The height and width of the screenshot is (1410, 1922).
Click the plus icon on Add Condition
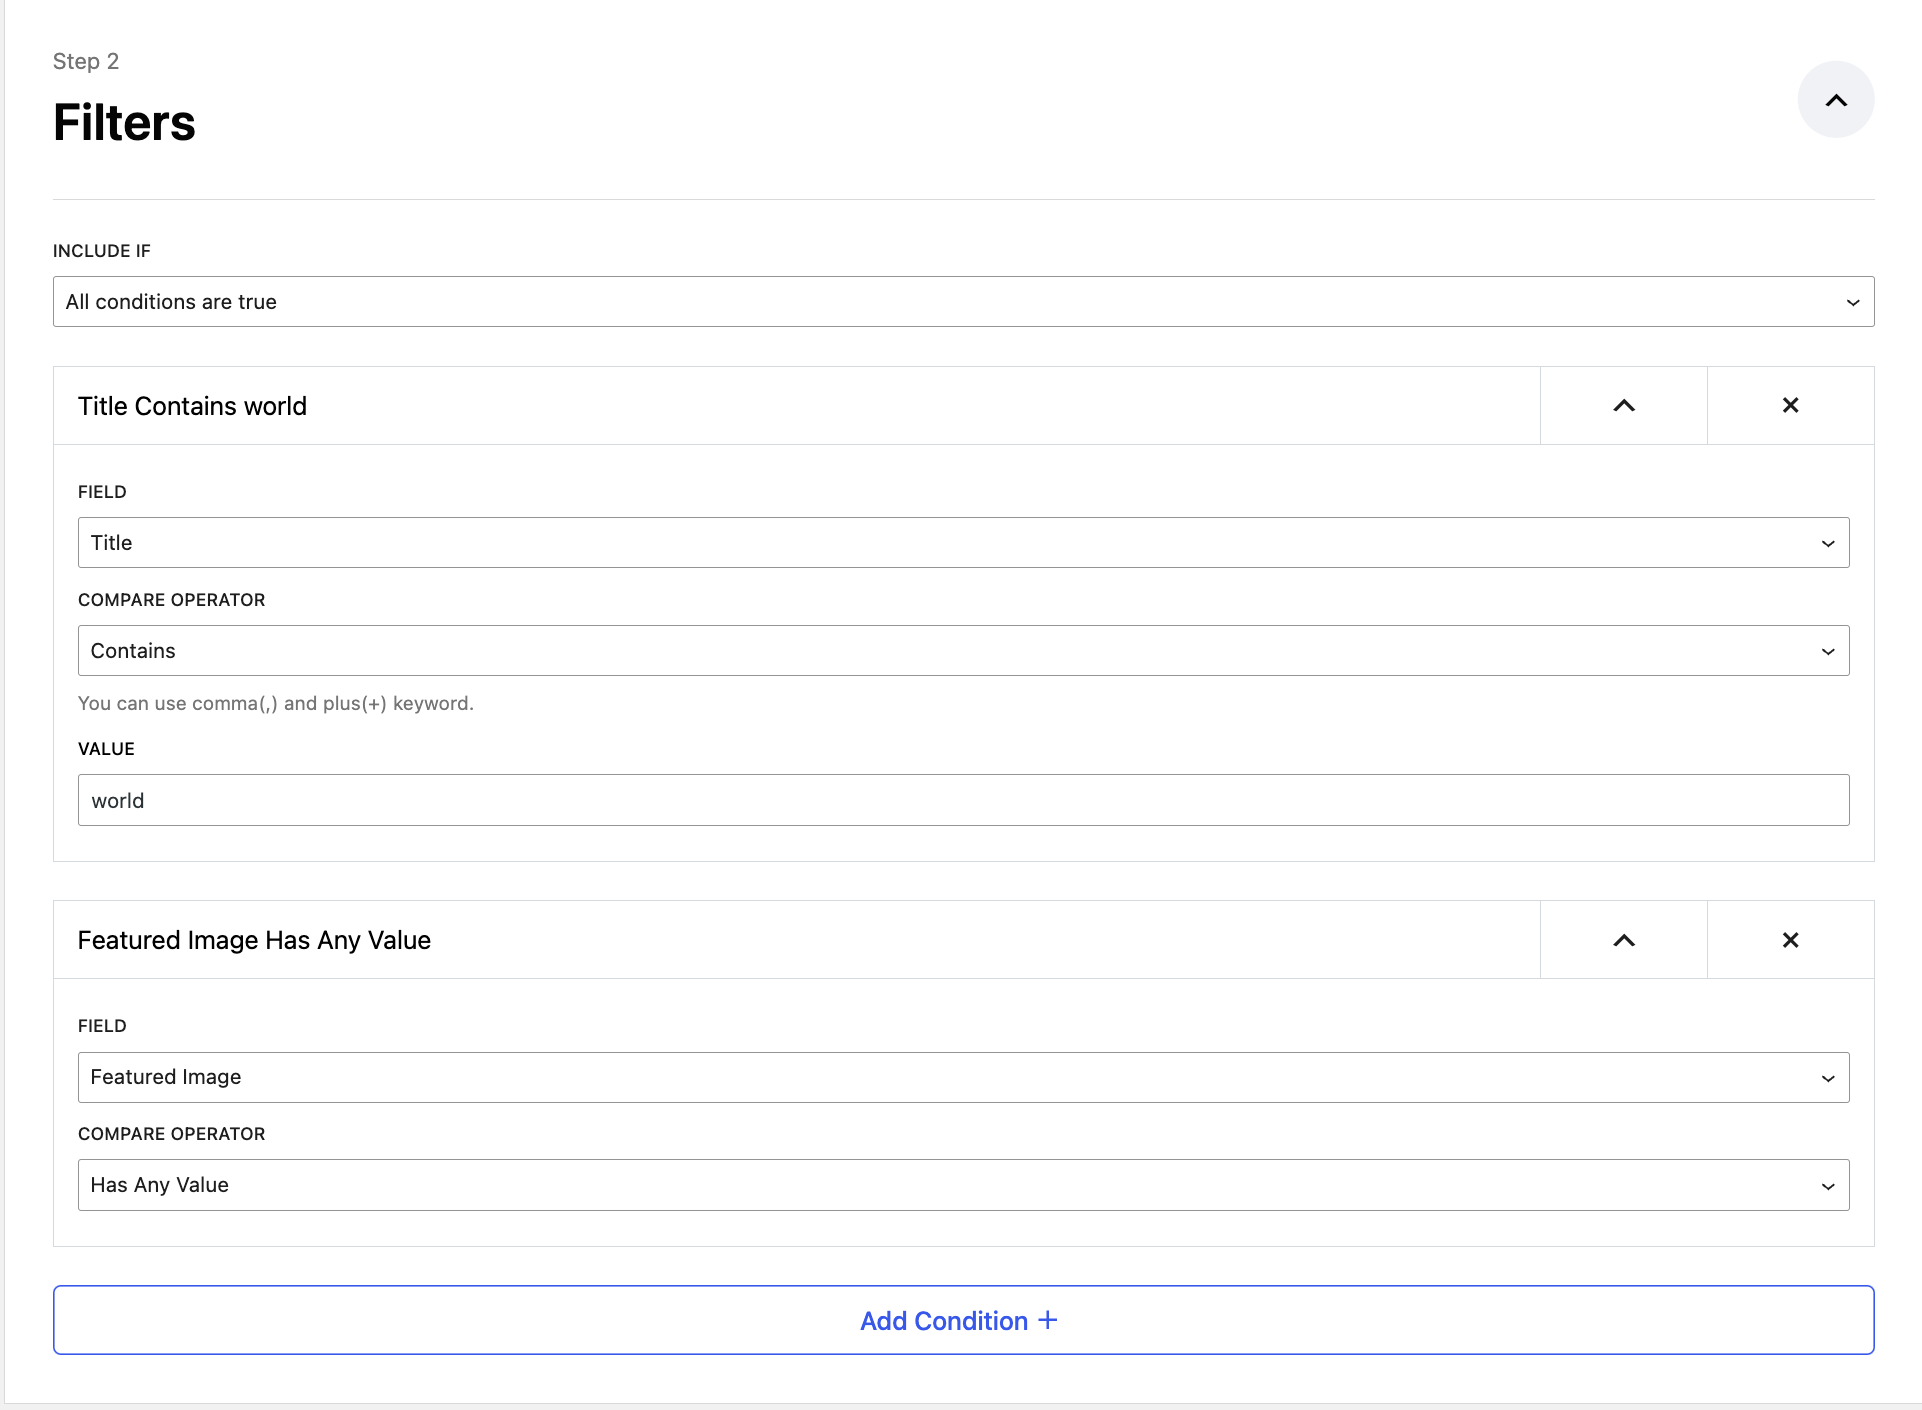click(x=1048, y=1320)
